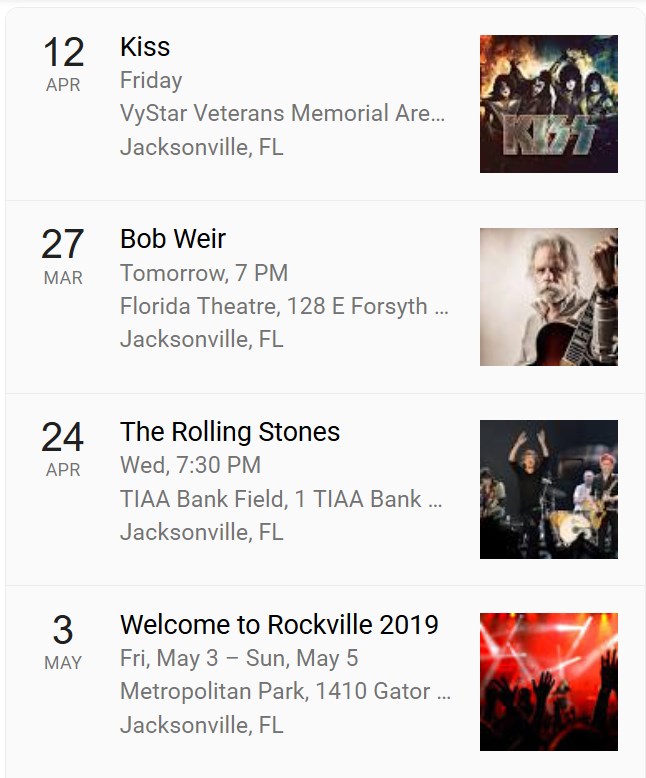Click the Tomorrow, 7 PM time text

[x=204, y=273]
